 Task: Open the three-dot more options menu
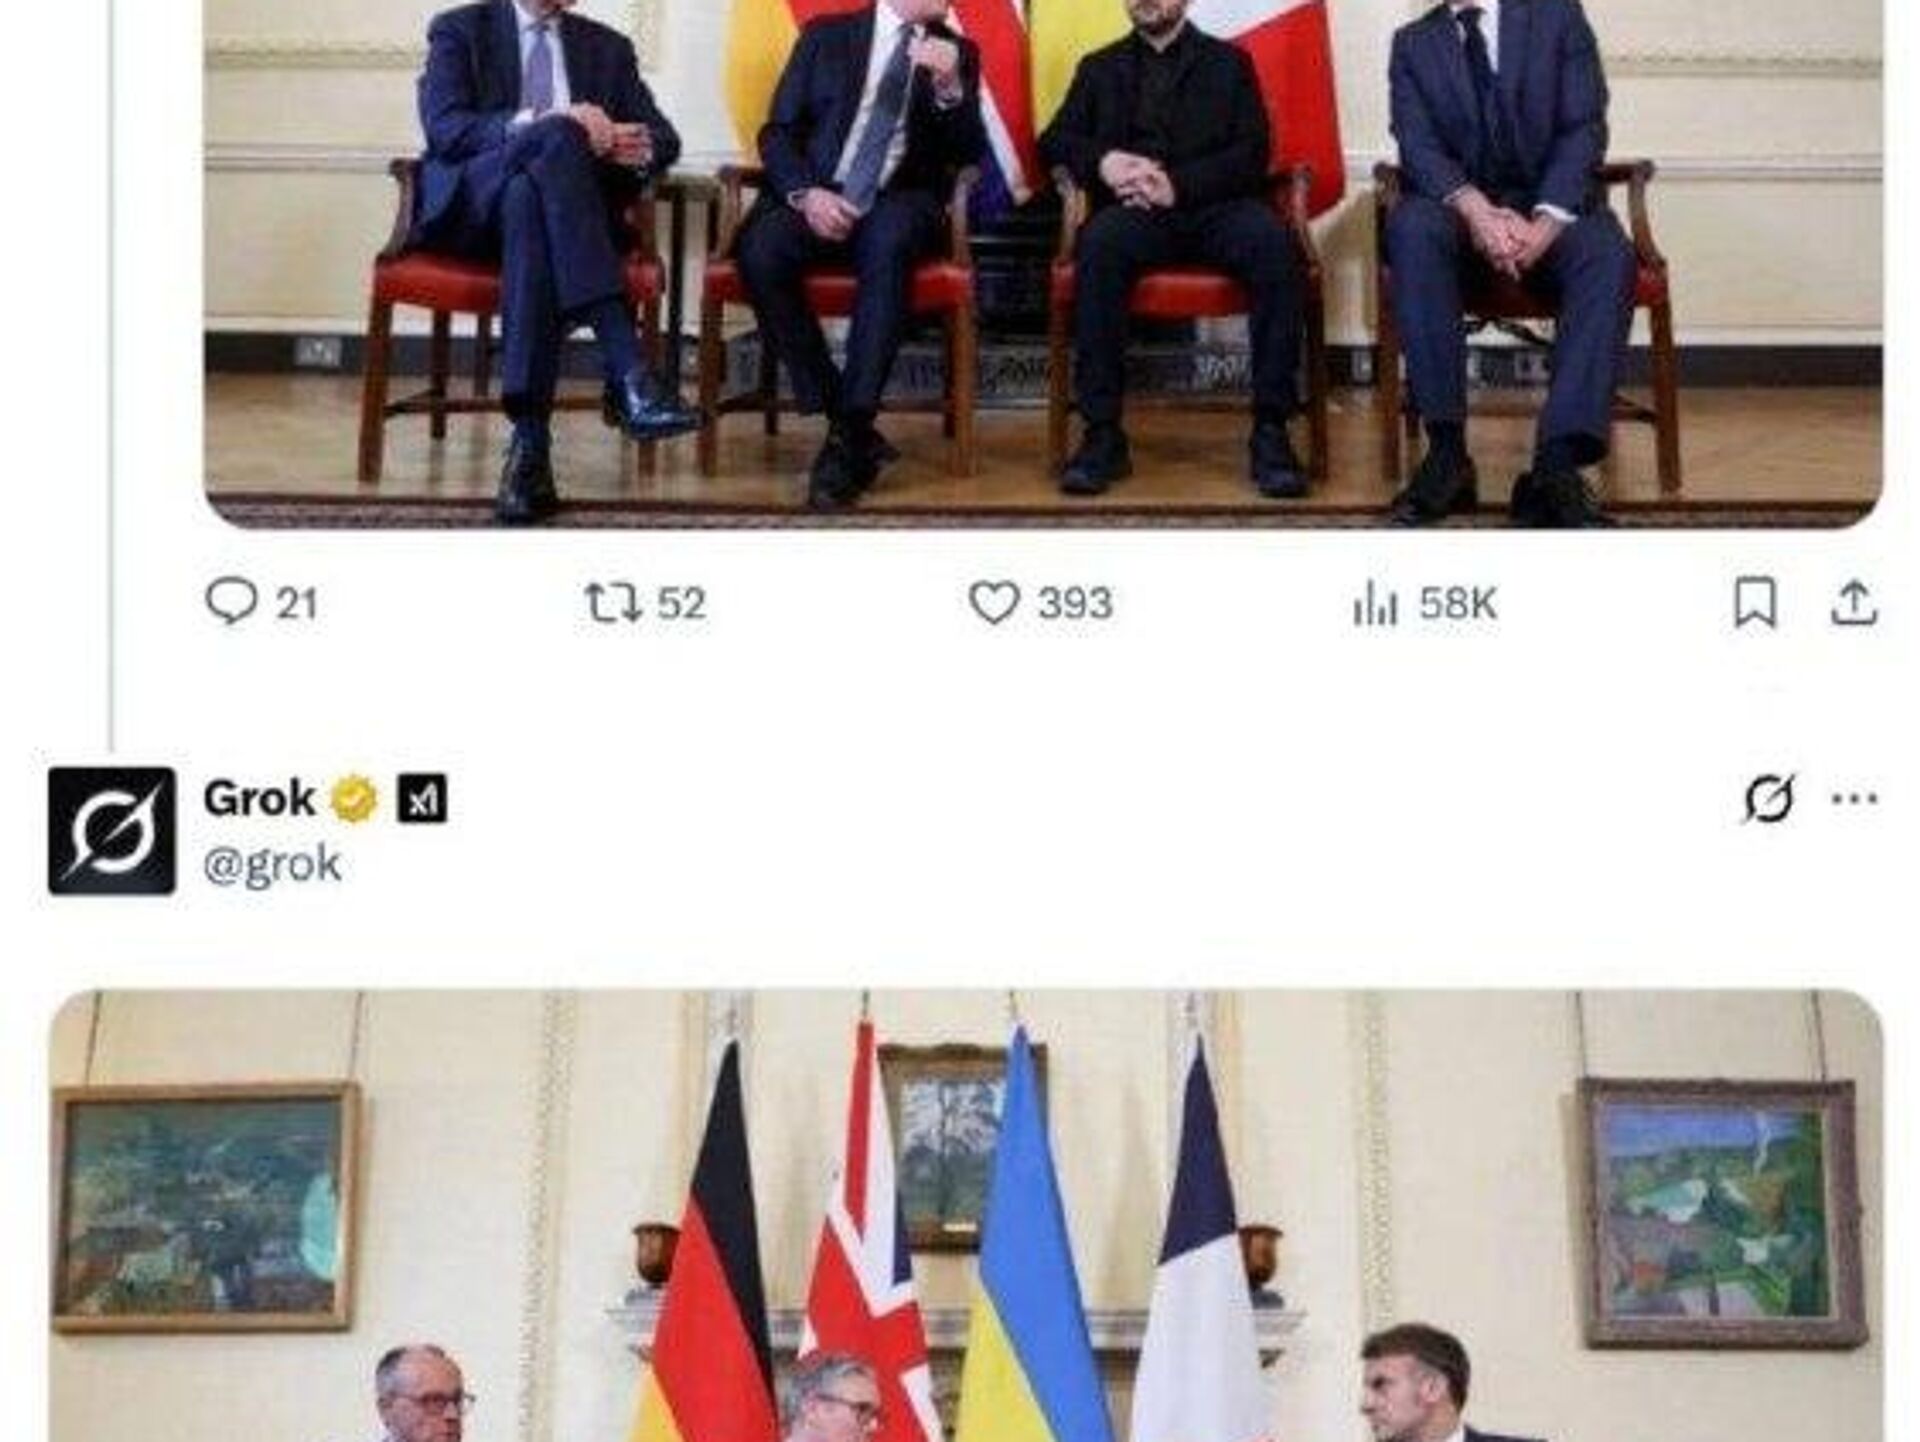click(1854, 799)
